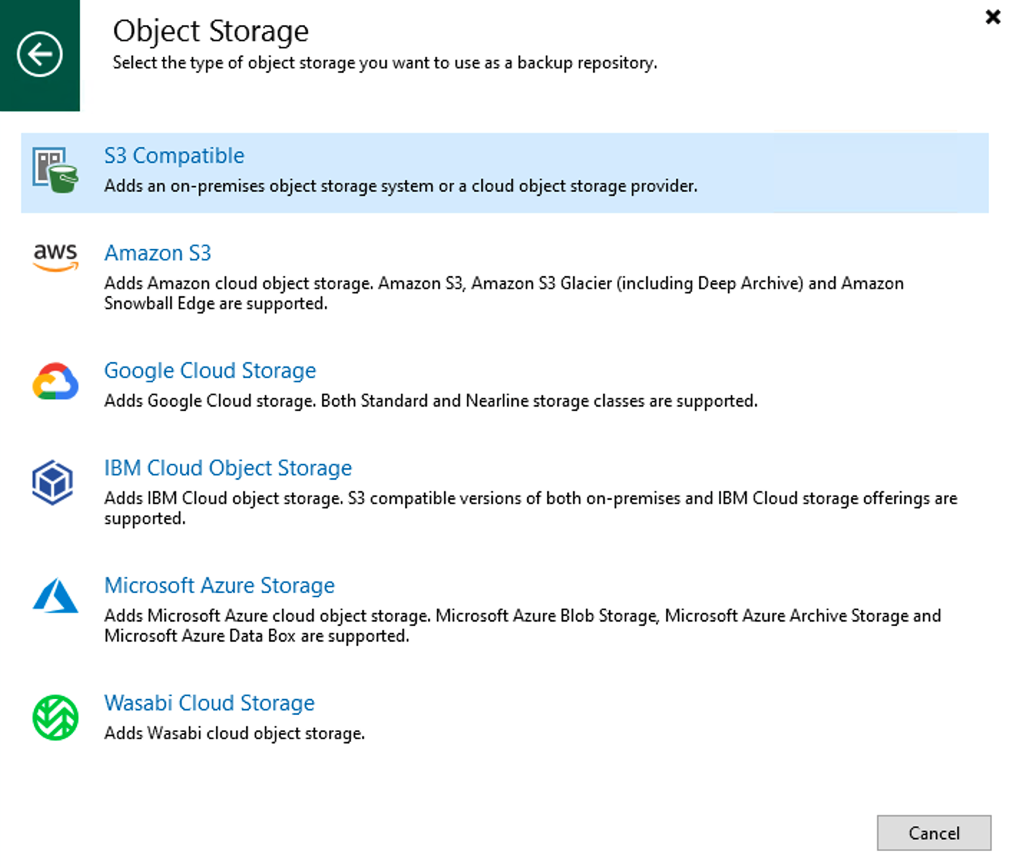Select Amazon S3 as storage type
This screenshot has width=1013, height=867.
[x=157, y=253]
